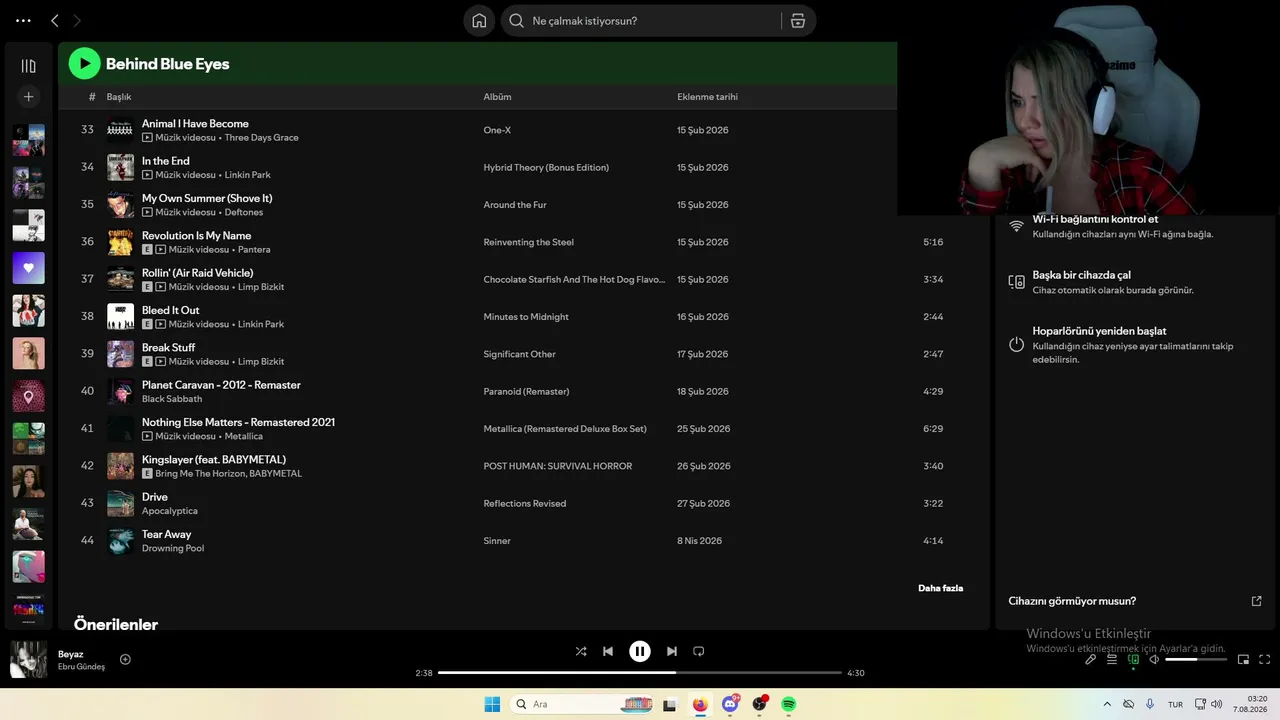Select the track My Own Summer (Shove It)
This screenshot has width=1280, height=720.
click(x=207, y=198)
